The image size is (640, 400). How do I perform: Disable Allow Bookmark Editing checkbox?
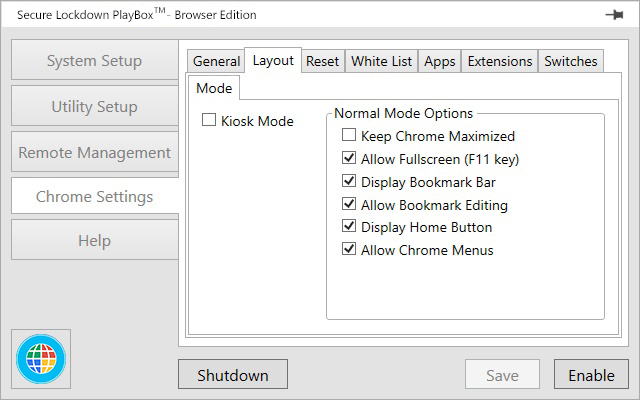click(x=349, y=203)
